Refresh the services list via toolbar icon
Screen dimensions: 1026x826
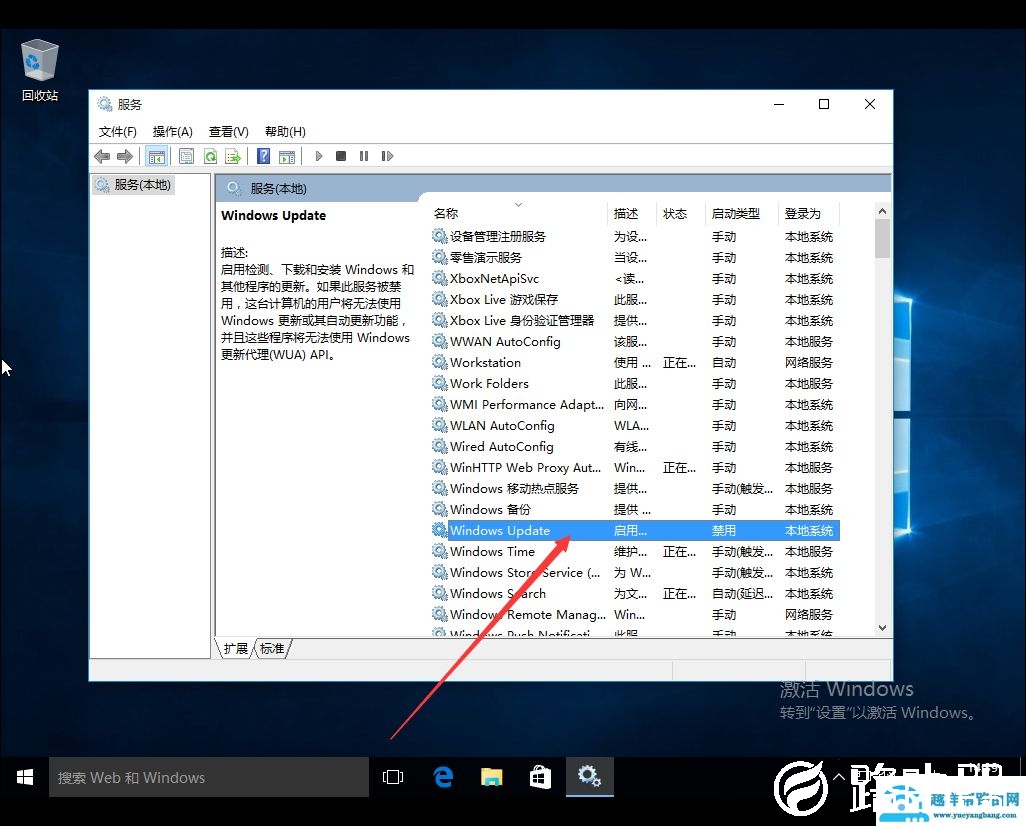210,156
